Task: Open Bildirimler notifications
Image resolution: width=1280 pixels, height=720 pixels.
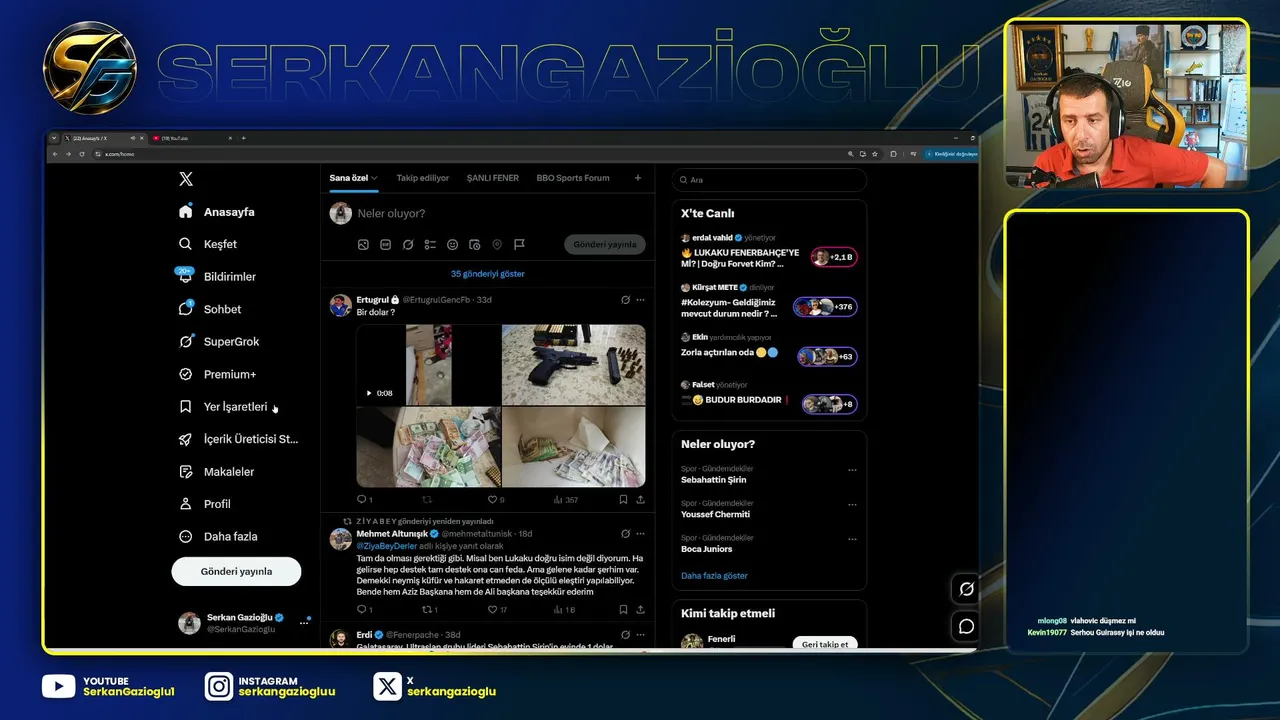Action: [217, 277]
